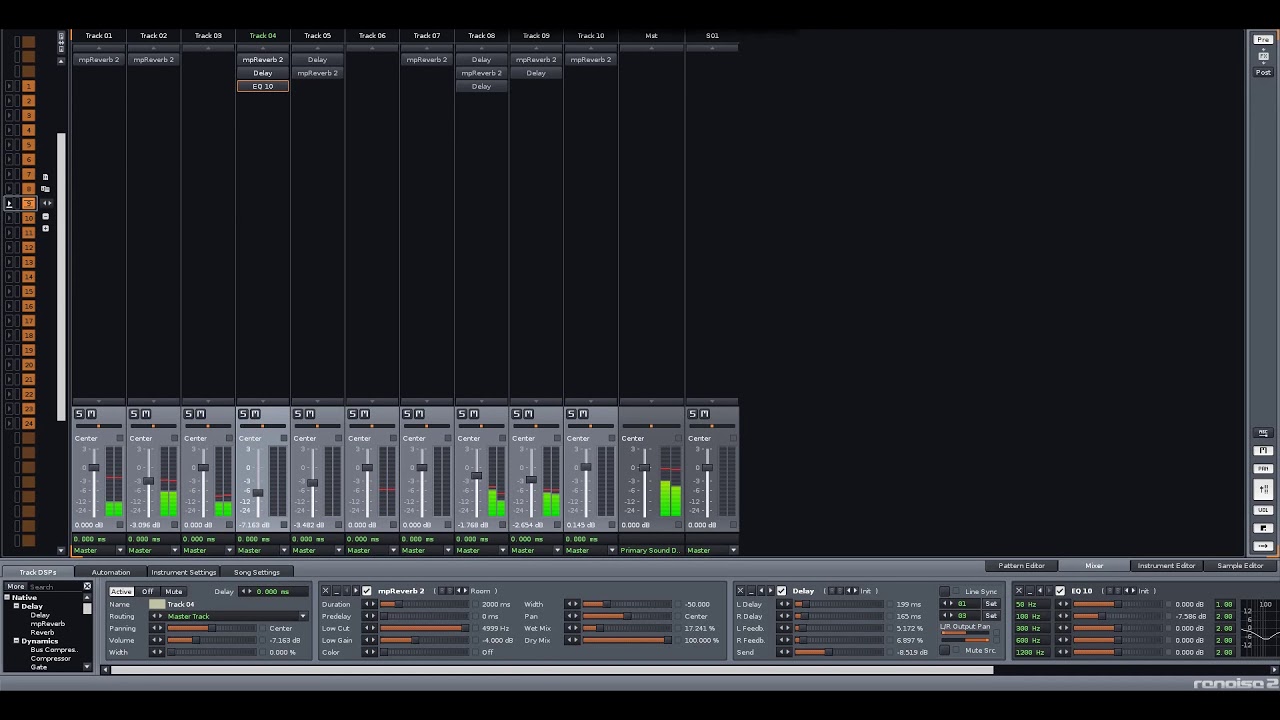Move mpReverb 2 device right in chain

tap(355, 591)
